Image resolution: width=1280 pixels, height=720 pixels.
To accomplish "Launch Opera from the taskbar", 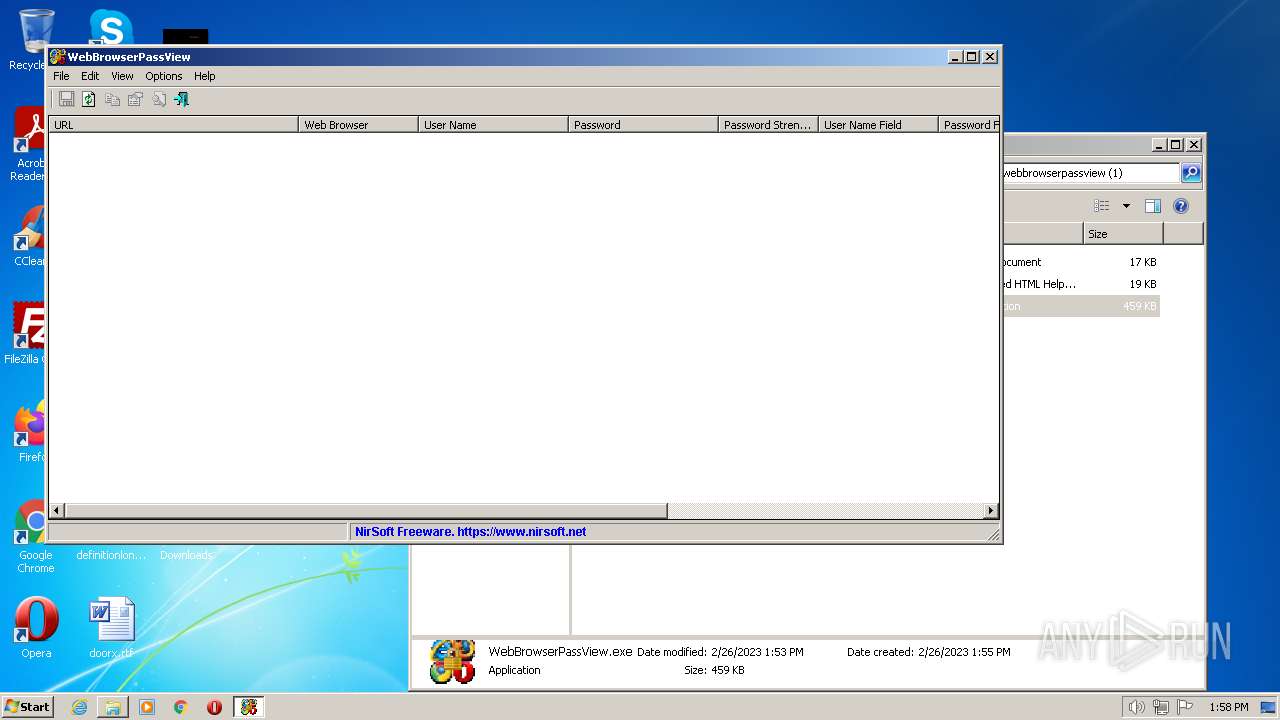I will click(x=214, y=707).
